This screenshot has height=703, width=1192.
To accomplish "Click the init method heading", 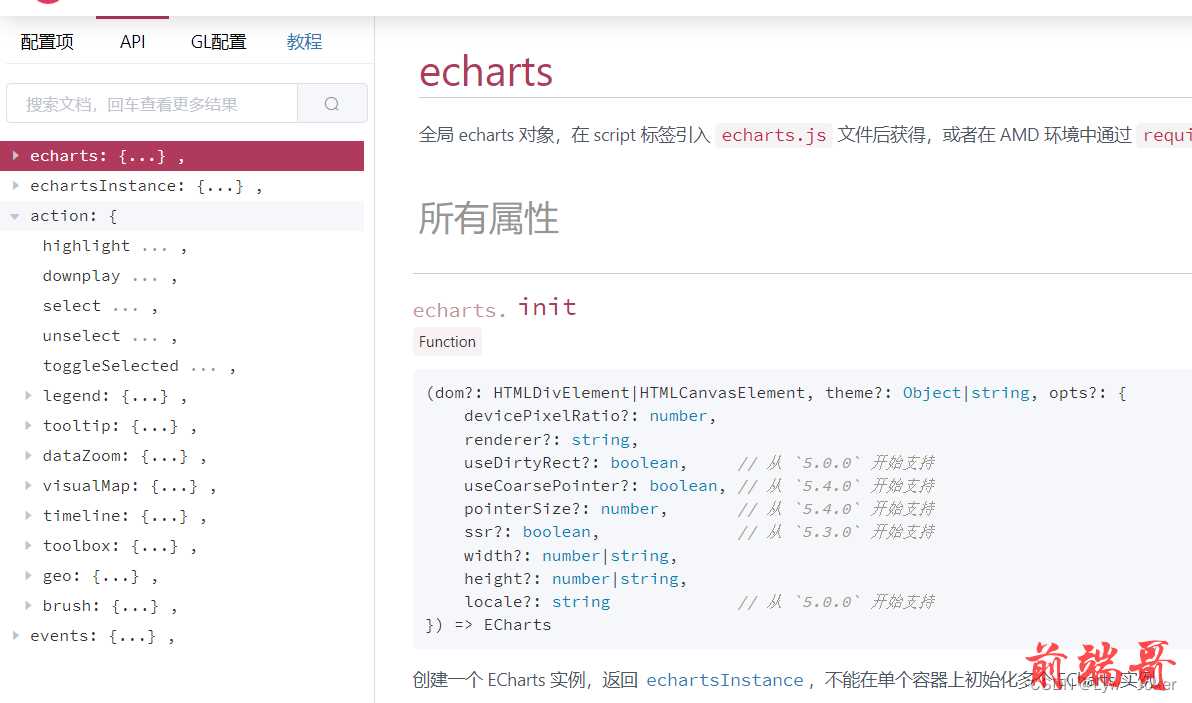I will pyautogui.click(x=547, y=307).
